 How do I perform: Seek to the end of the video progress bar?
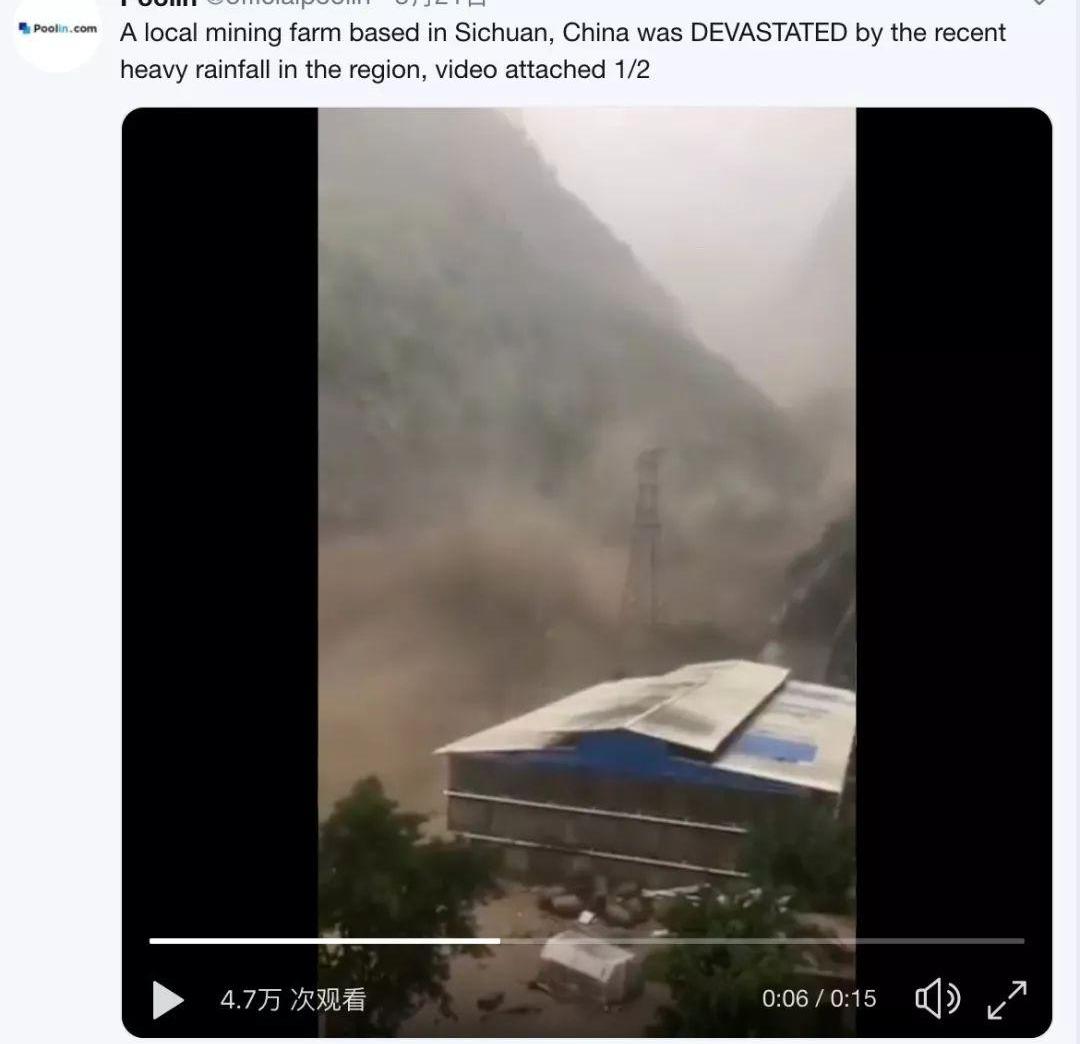point(1023,940)
